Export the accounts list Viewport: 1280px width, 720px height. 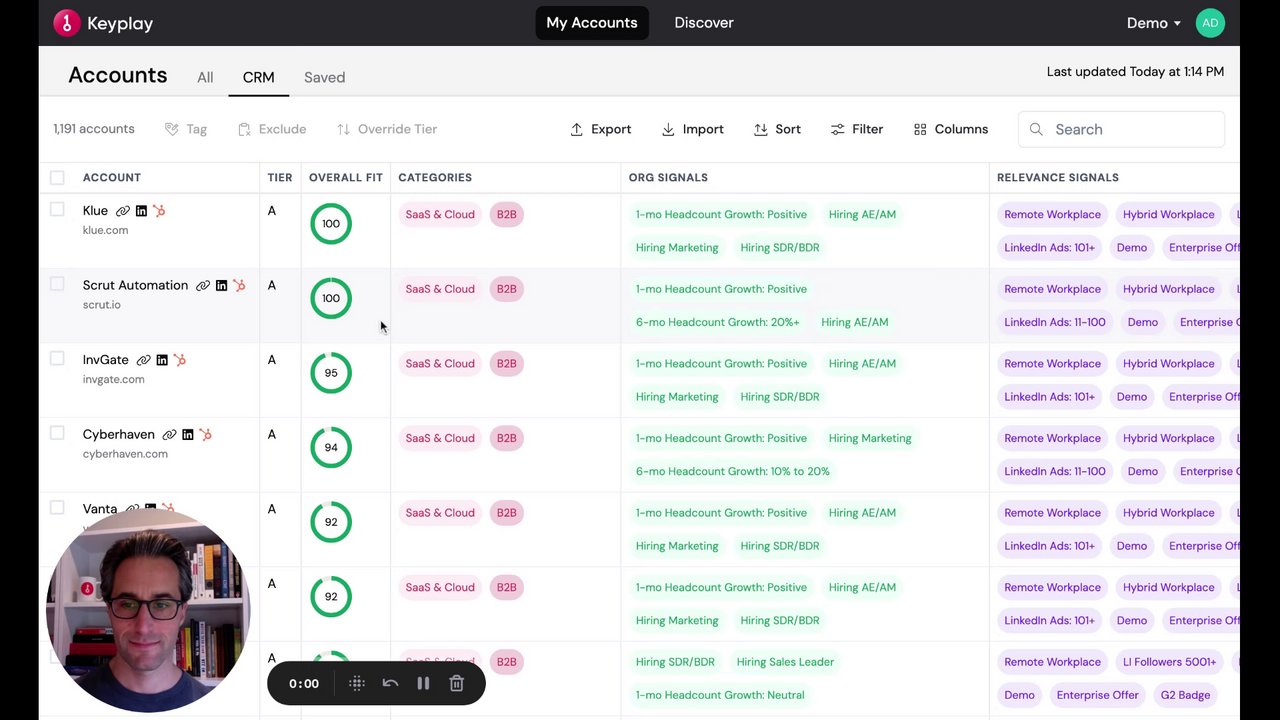(601, 129)
